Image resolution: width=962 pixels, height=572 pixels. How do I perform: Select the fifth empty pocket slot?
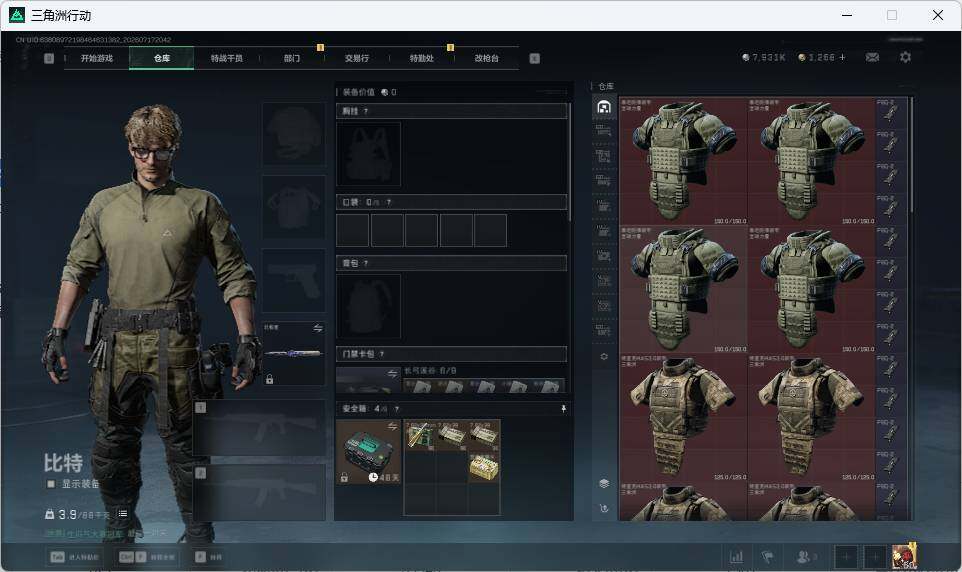(x=490, y=230)
